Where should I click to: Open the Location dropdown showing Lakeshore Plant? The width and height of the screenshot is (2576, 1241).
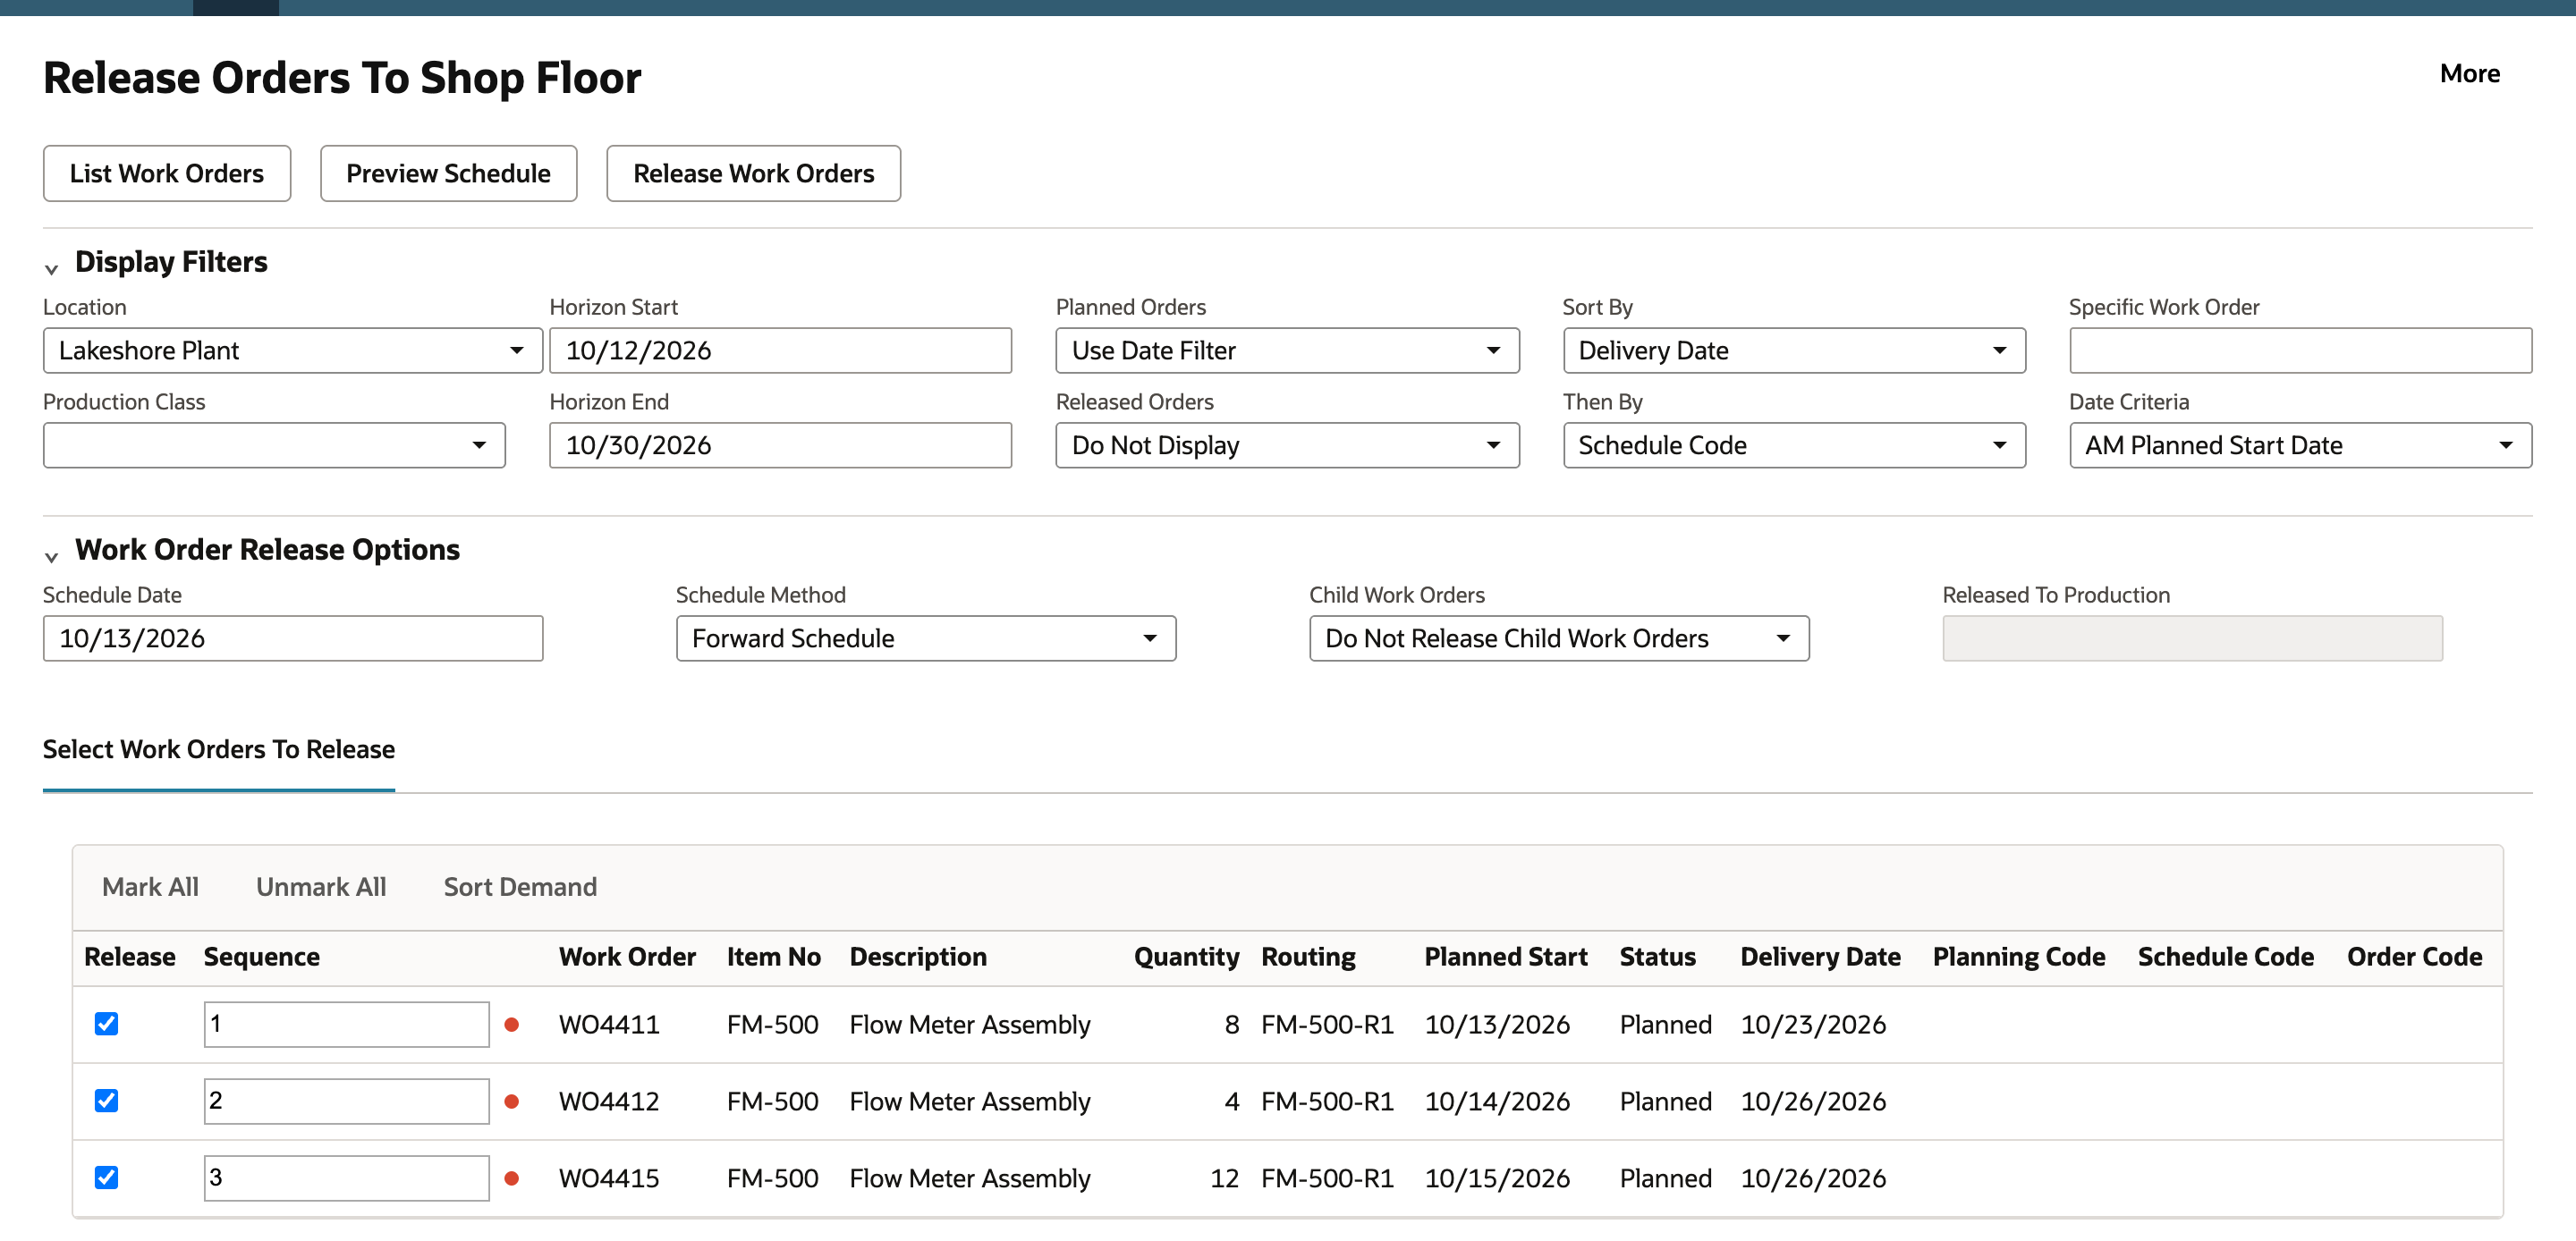(292, 350)
